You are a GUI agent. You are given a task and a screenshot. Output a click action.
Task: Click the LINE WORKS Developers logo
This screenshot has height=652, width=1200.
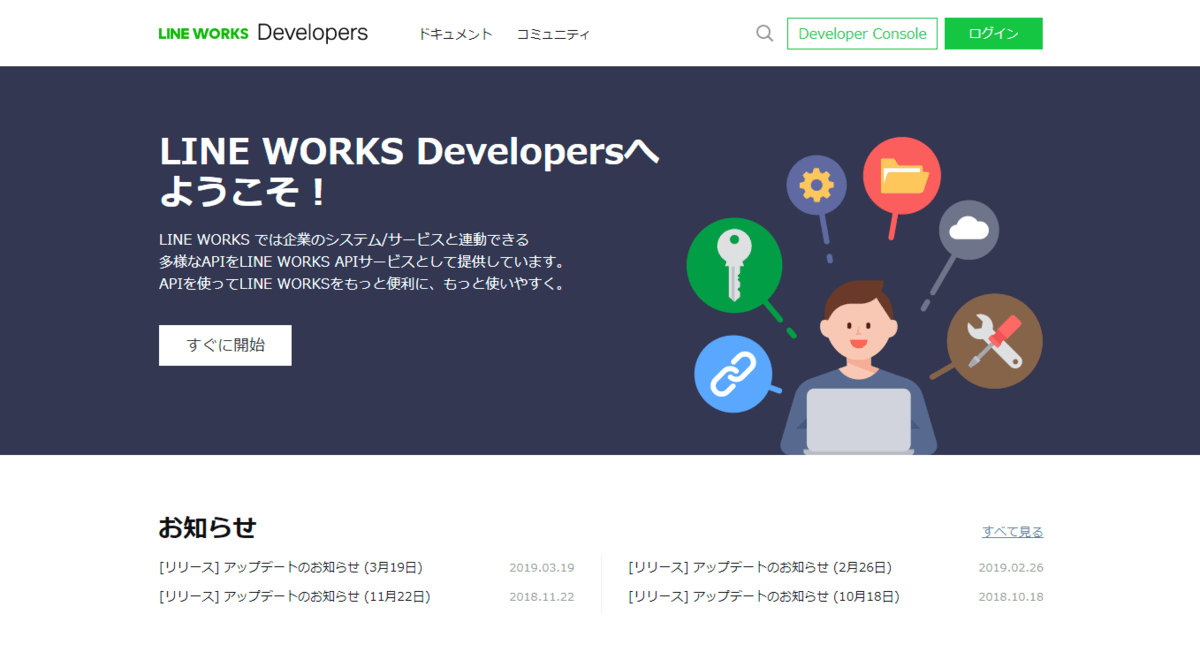[263, 33]
